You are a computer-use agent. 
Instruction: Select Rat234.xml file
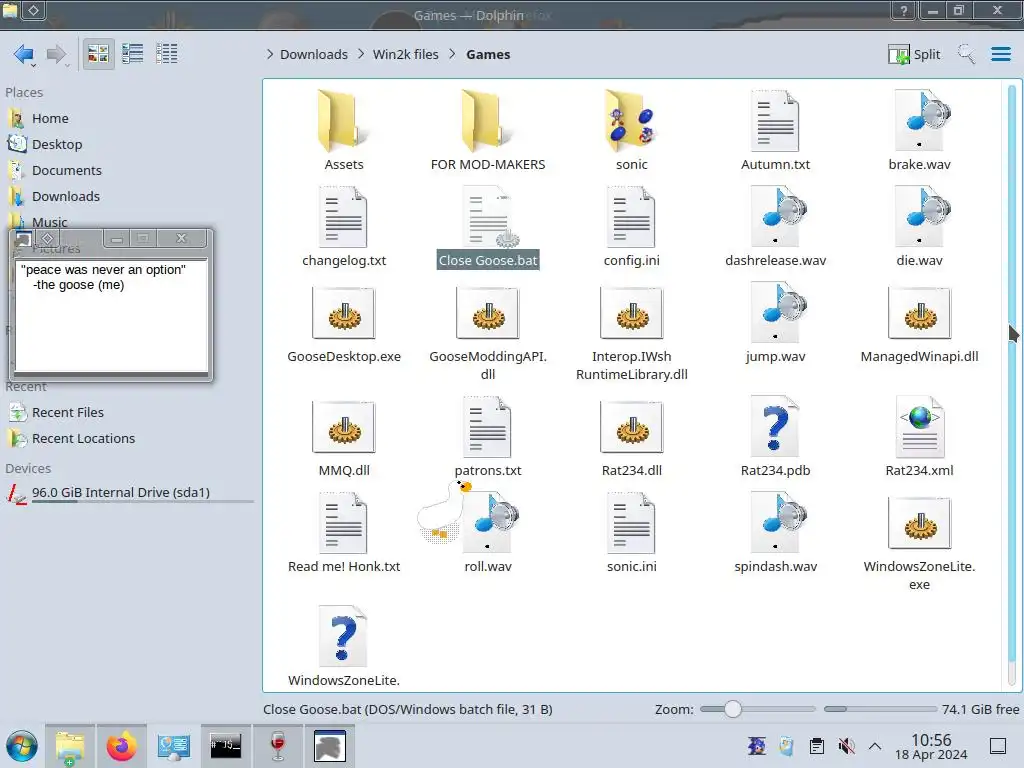[x=919, y=437]
